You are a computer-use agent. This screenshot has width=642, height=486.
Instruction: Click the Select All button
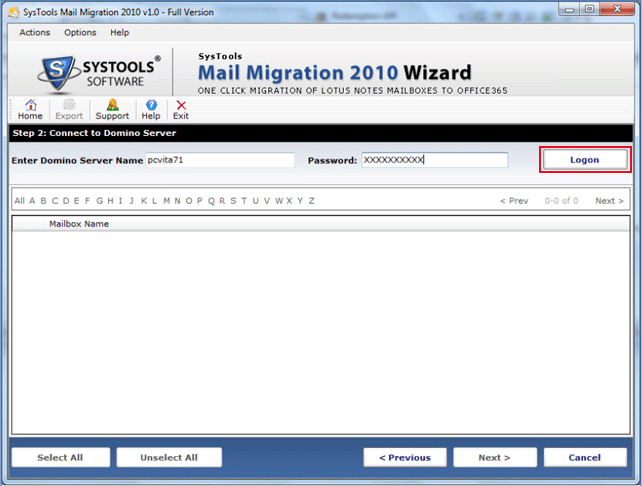pyautogui.click(x=61, y=457)
